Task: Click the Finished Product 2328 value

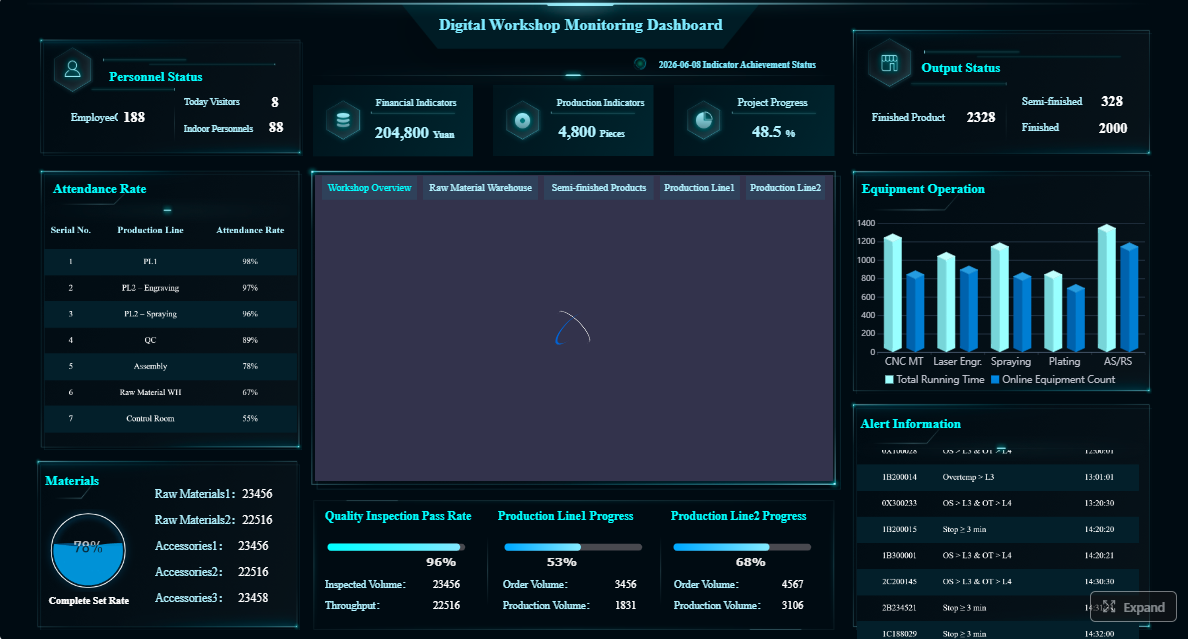Action: (x=980, y=117)
